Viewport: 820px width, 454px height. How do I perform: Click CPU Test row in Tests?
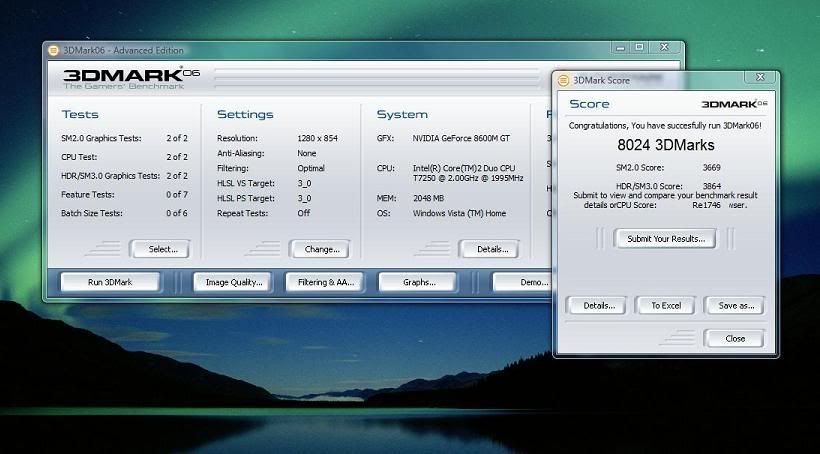[124, 157]
